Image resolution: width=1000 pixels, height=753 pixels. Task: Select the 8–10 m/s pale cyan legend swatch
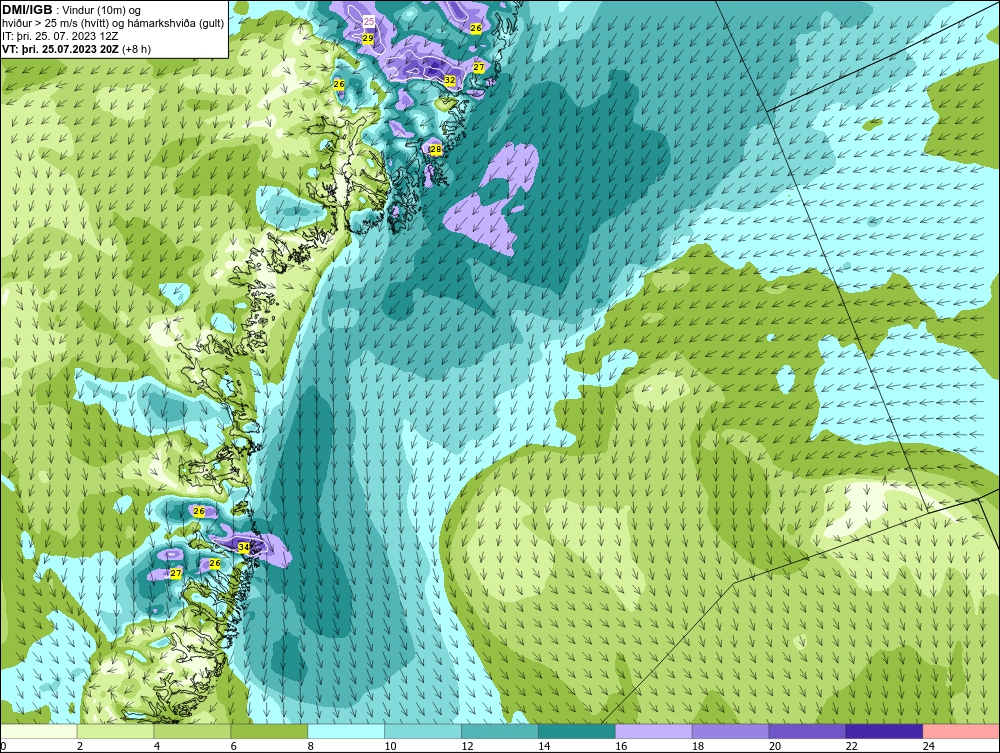tap(346, 731)
